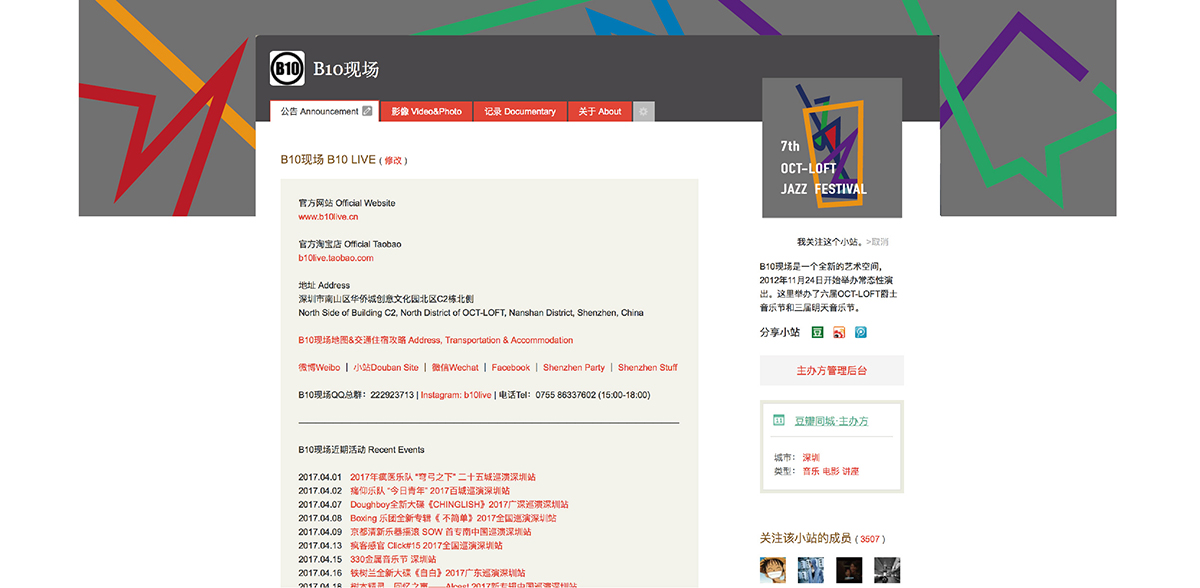
Task: Share the site via the green Douban icon
Action: tap(817, 332)
